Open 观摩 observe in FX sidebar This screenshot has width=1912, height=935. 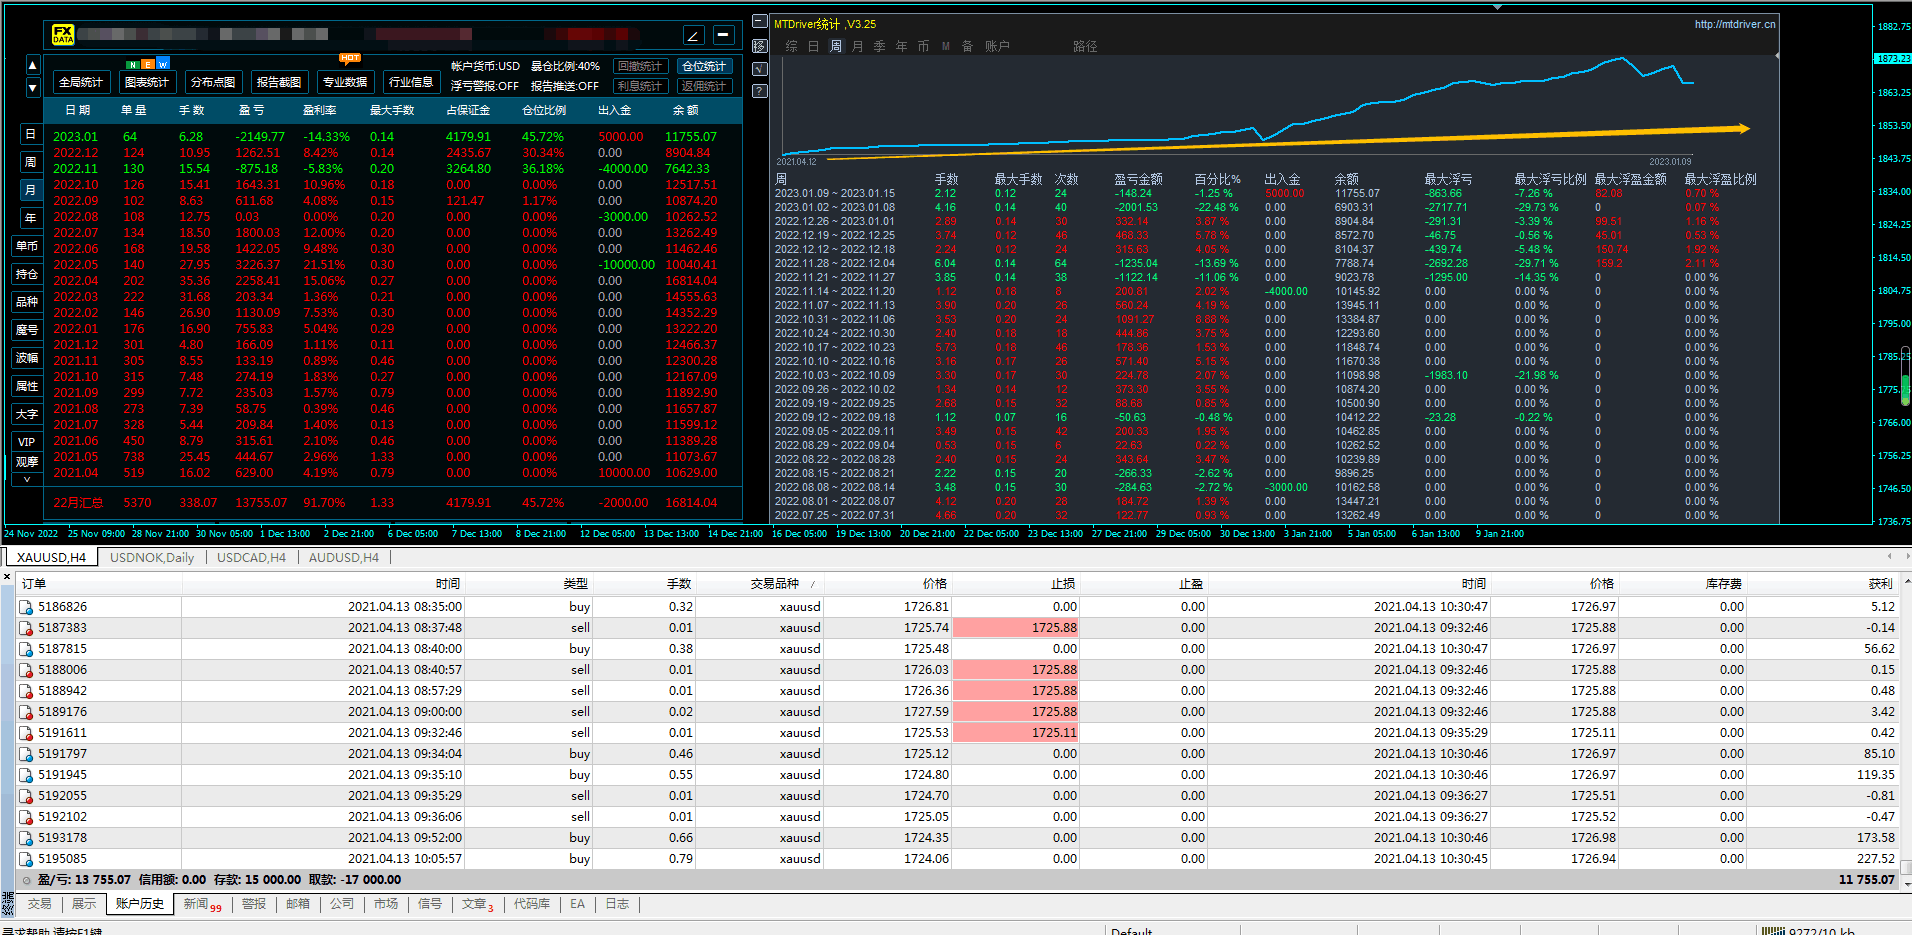[27, 462]
